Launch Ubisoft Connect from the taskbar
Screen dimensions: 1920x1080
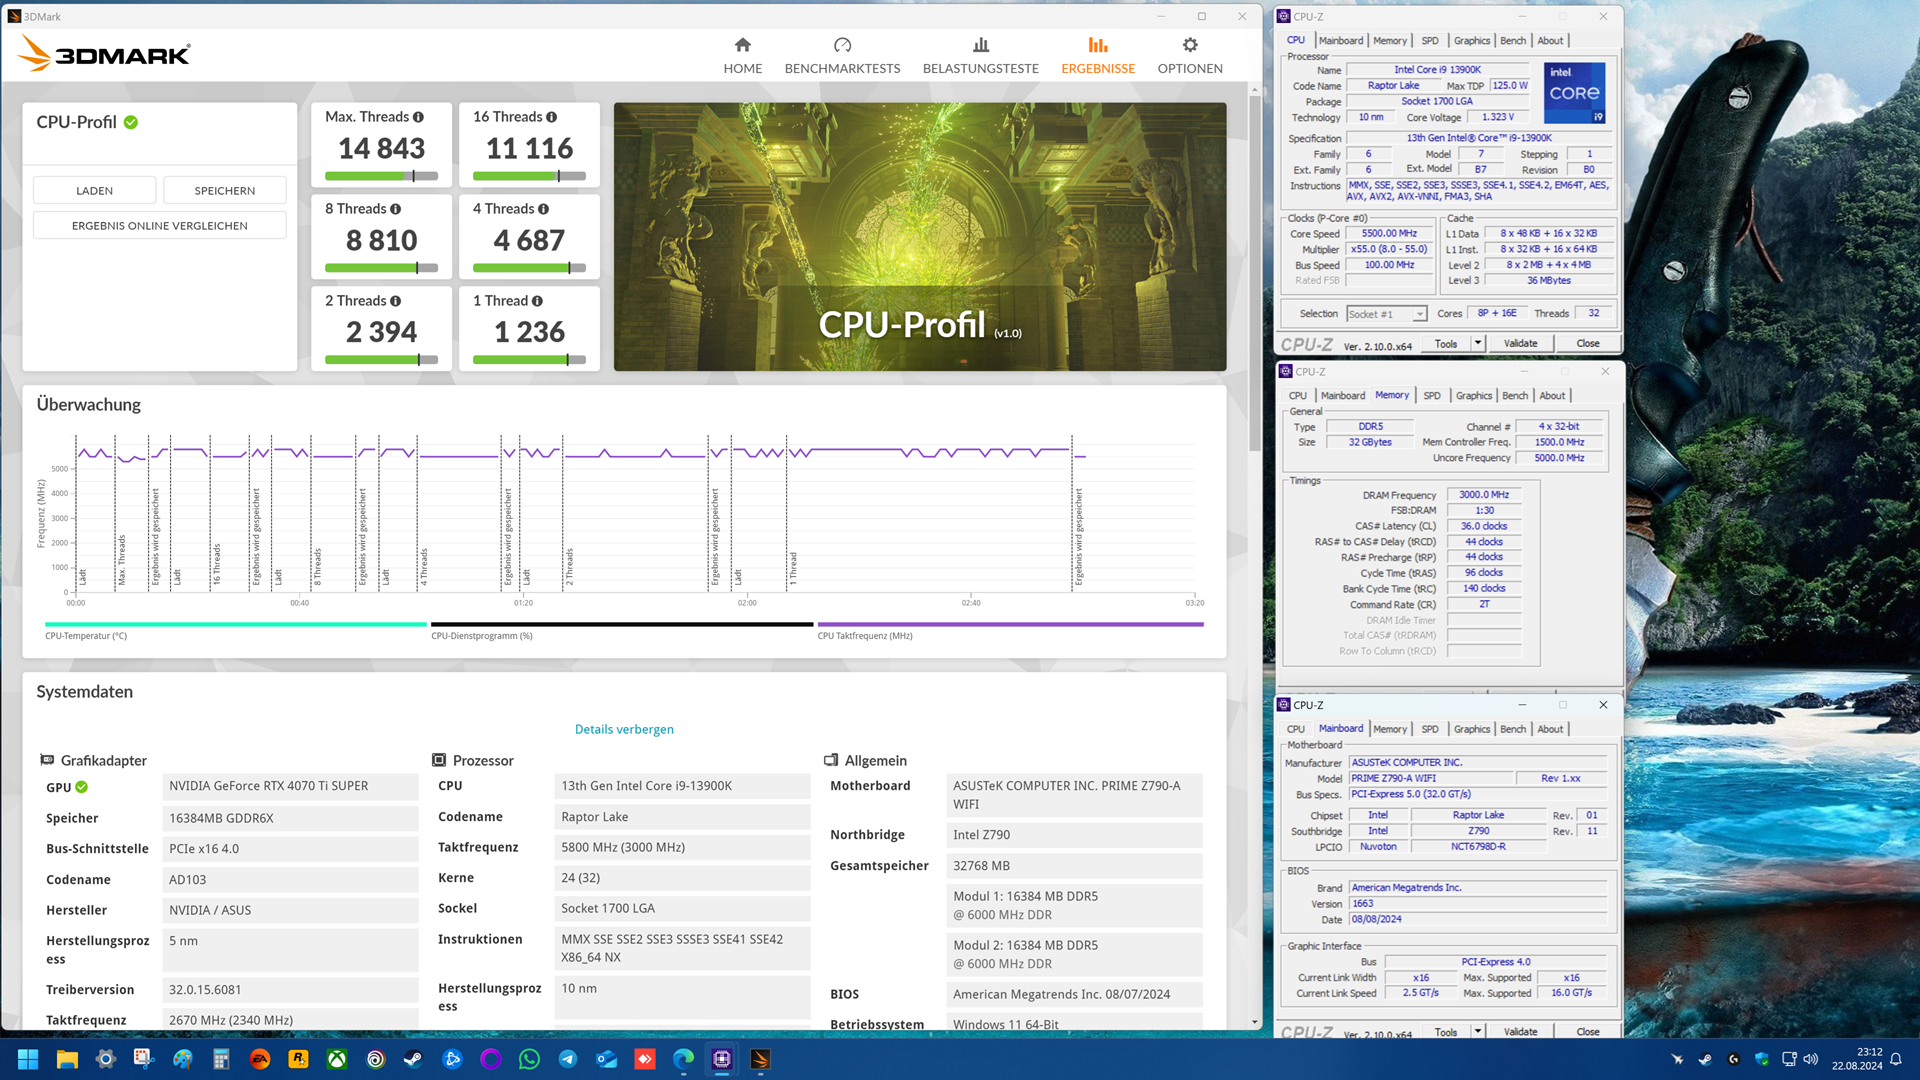pyautogui.click(x=375, y=1059)
